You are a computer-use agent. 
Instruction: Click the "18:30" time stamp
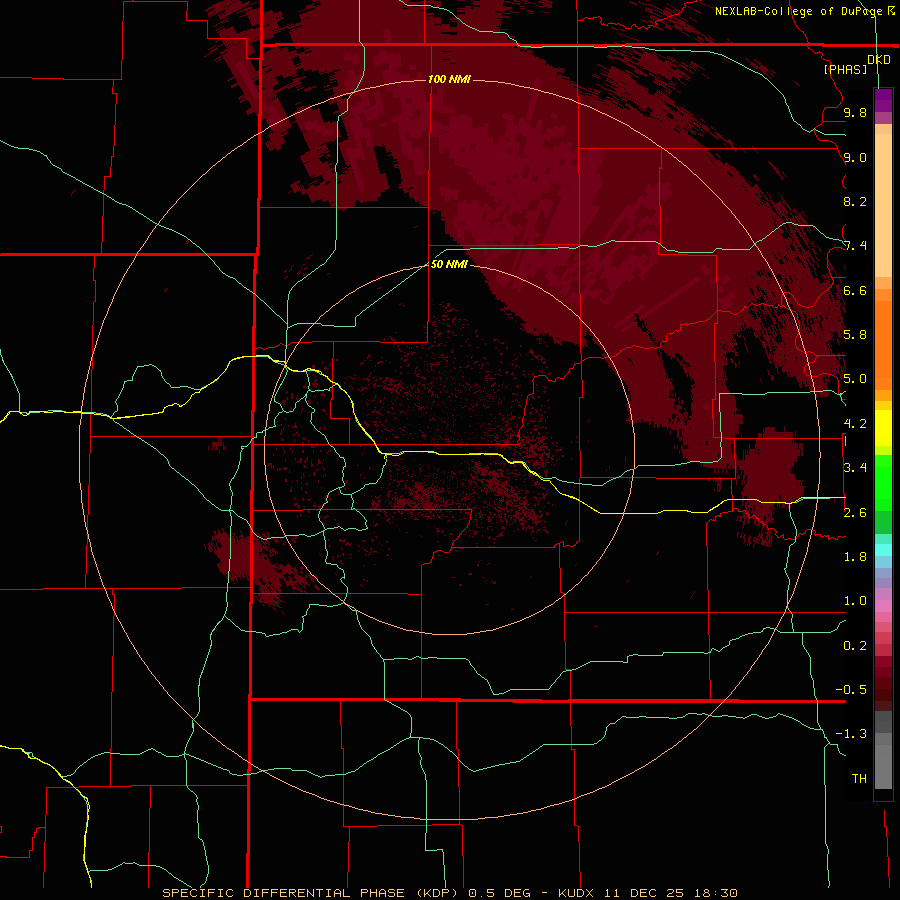click(x=715, y=893)
